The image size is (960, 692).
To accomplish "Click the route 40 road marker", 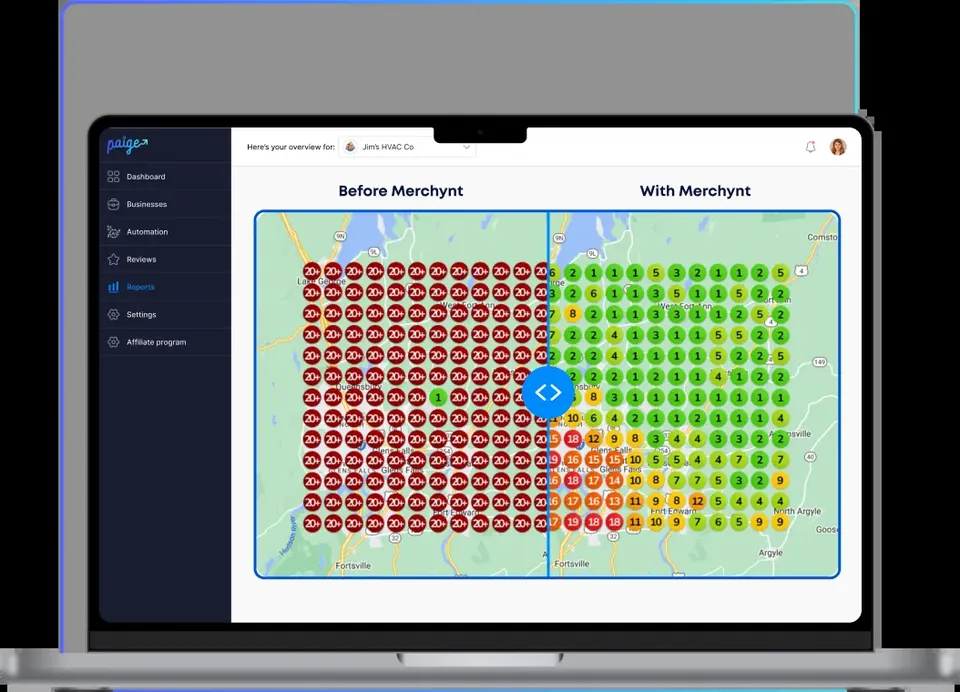I will [x=810, y=457].
